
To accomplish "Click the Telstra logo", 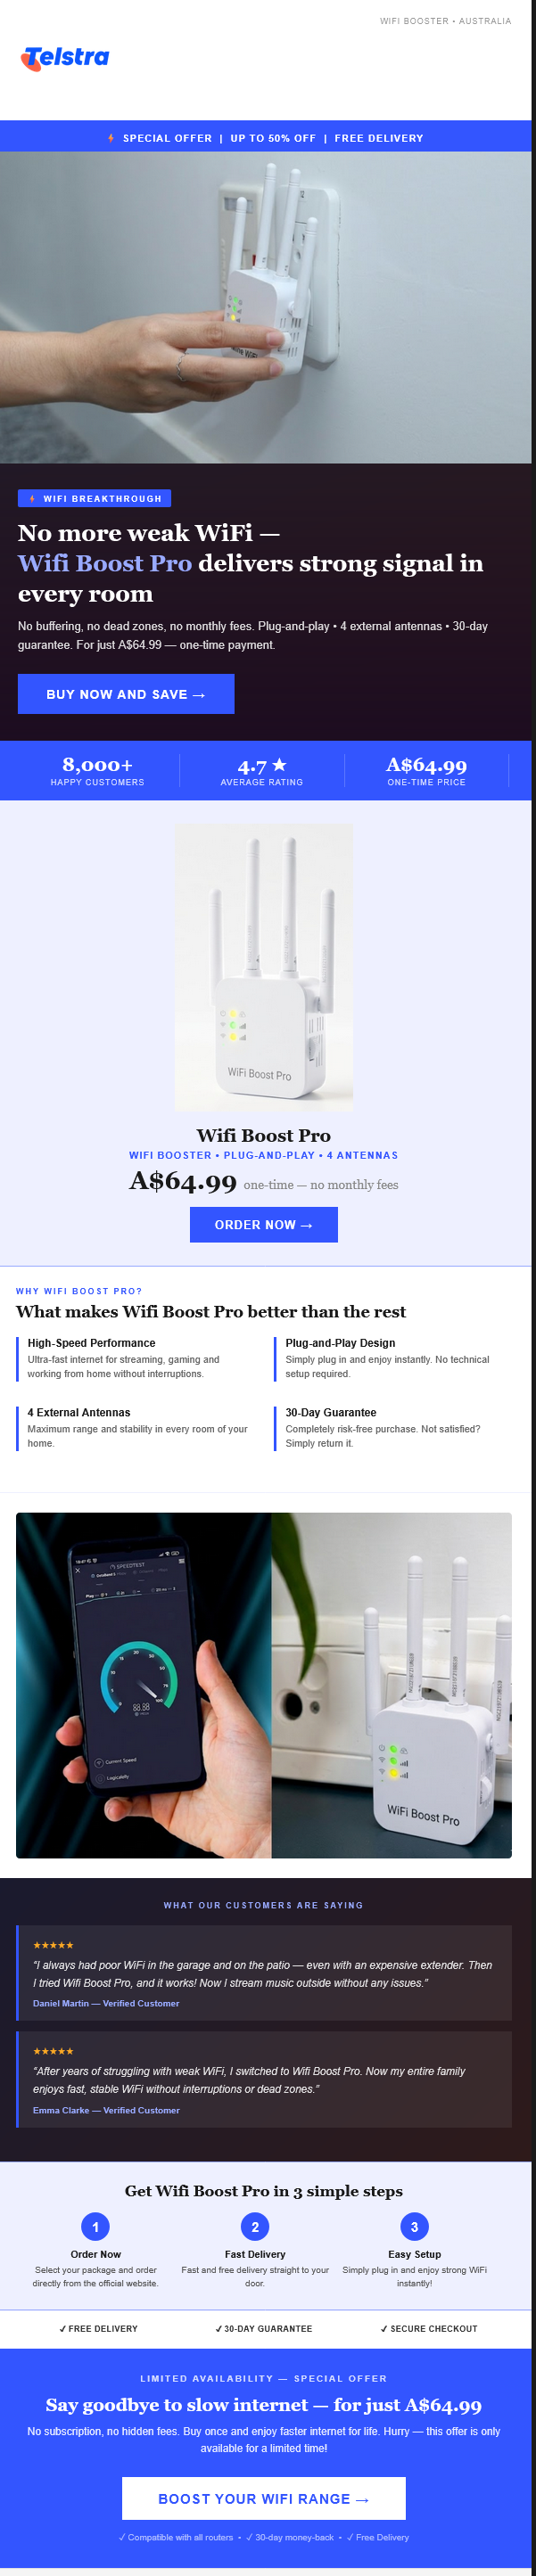I will coord(65,58).
